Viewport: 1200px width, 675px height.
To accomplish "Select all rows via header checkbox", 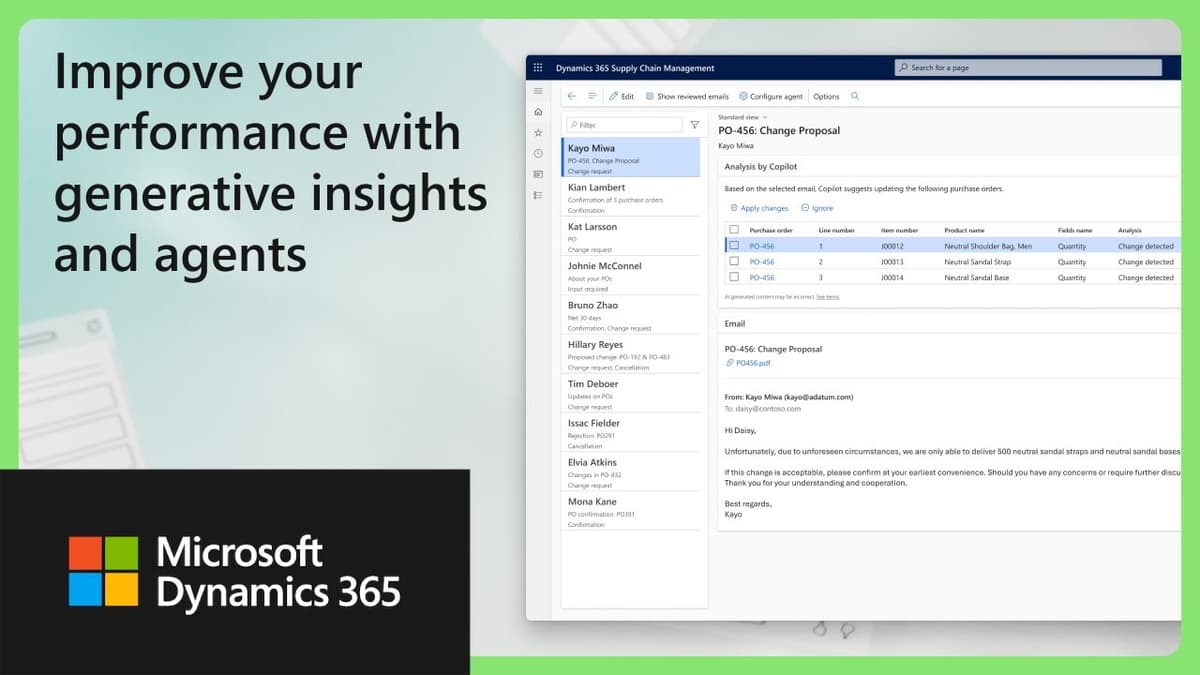I will (735, 230).
